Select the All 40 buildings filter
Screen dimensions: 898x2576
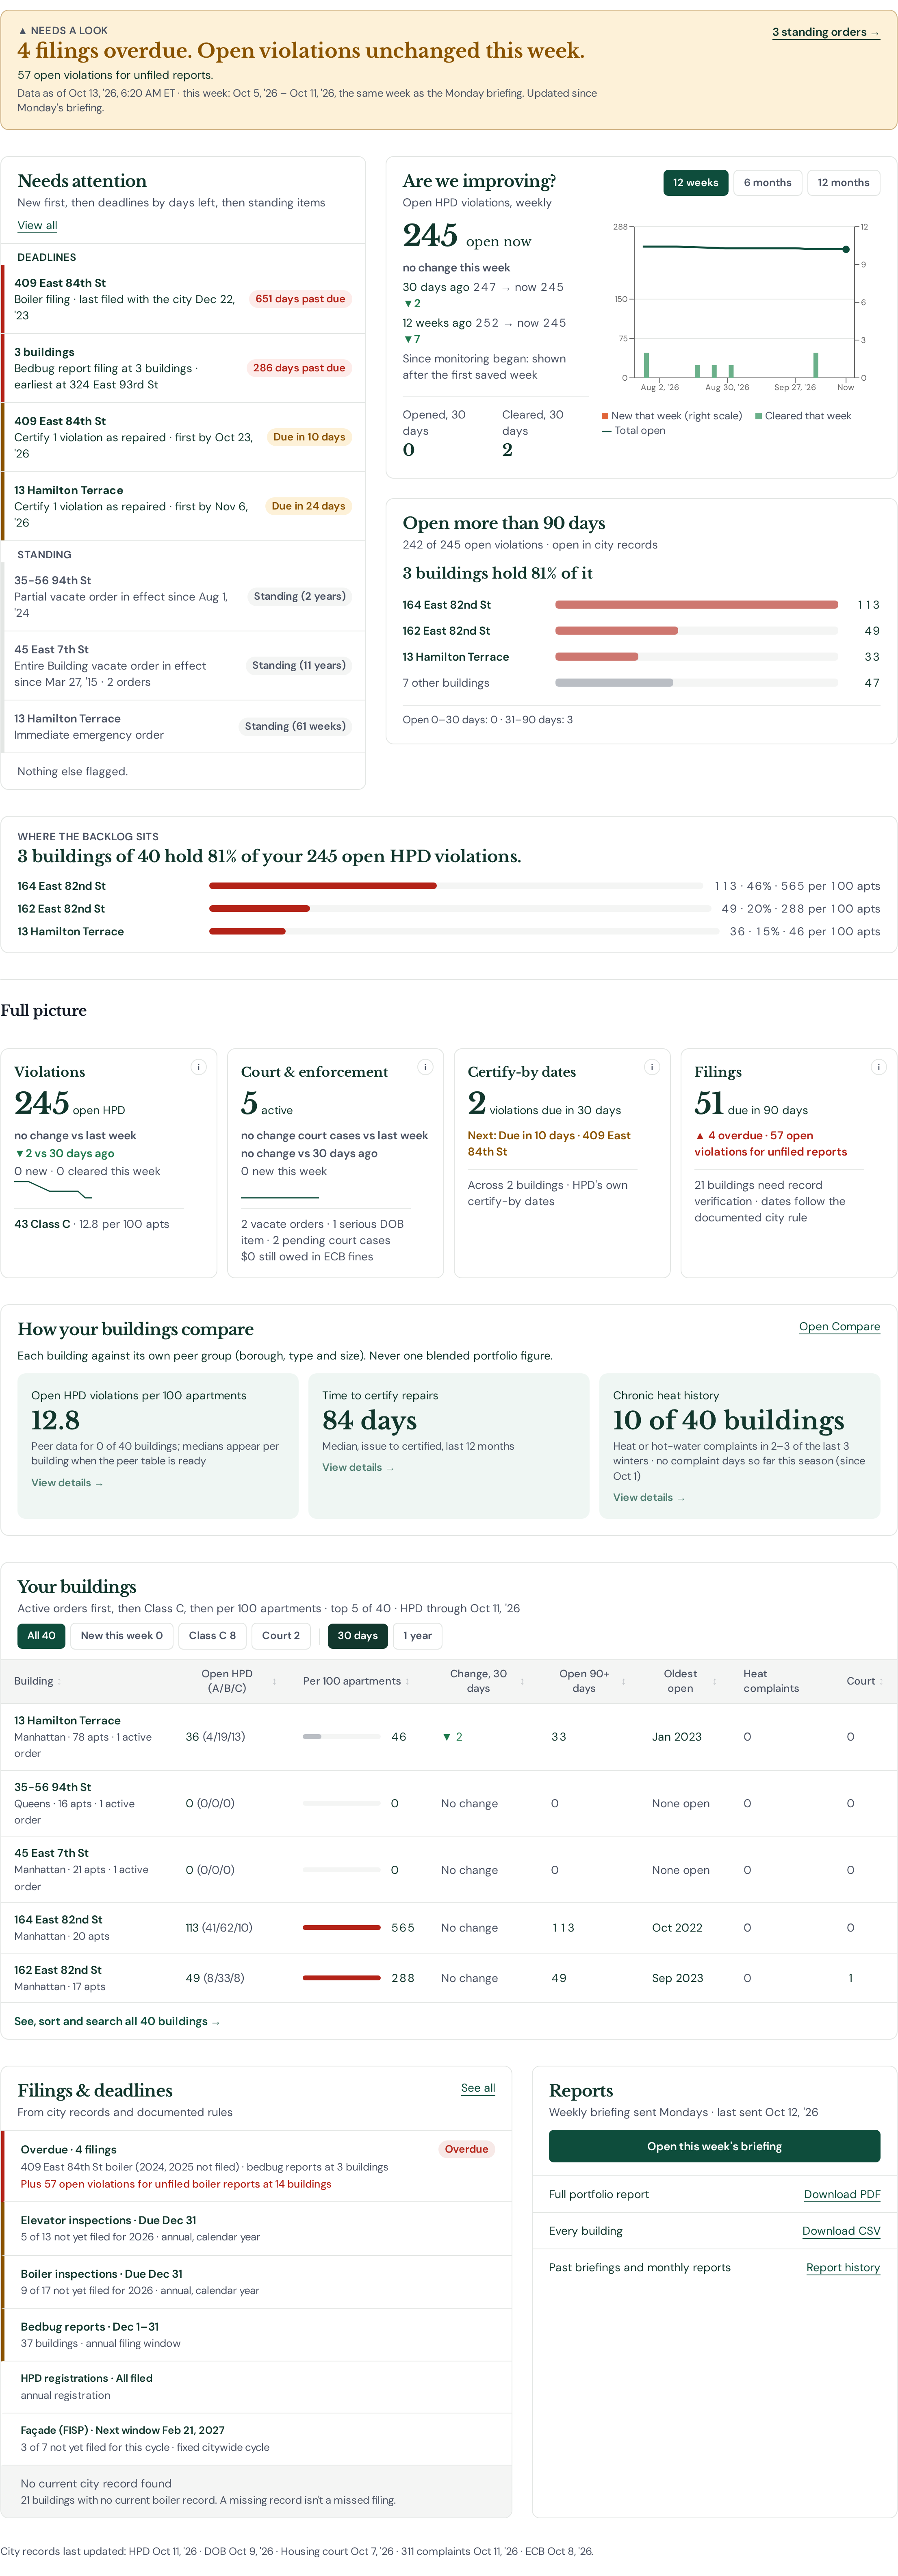point(41,1636)
